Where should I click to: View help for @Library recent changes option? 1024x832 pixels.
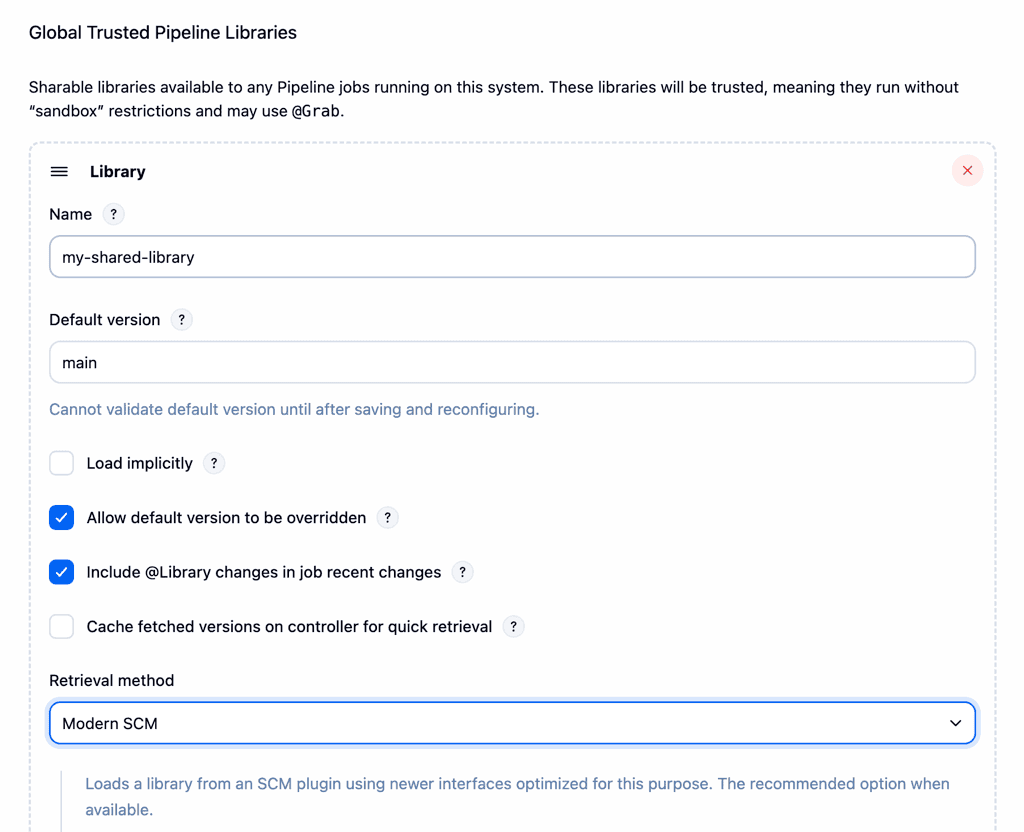point(462,572)
